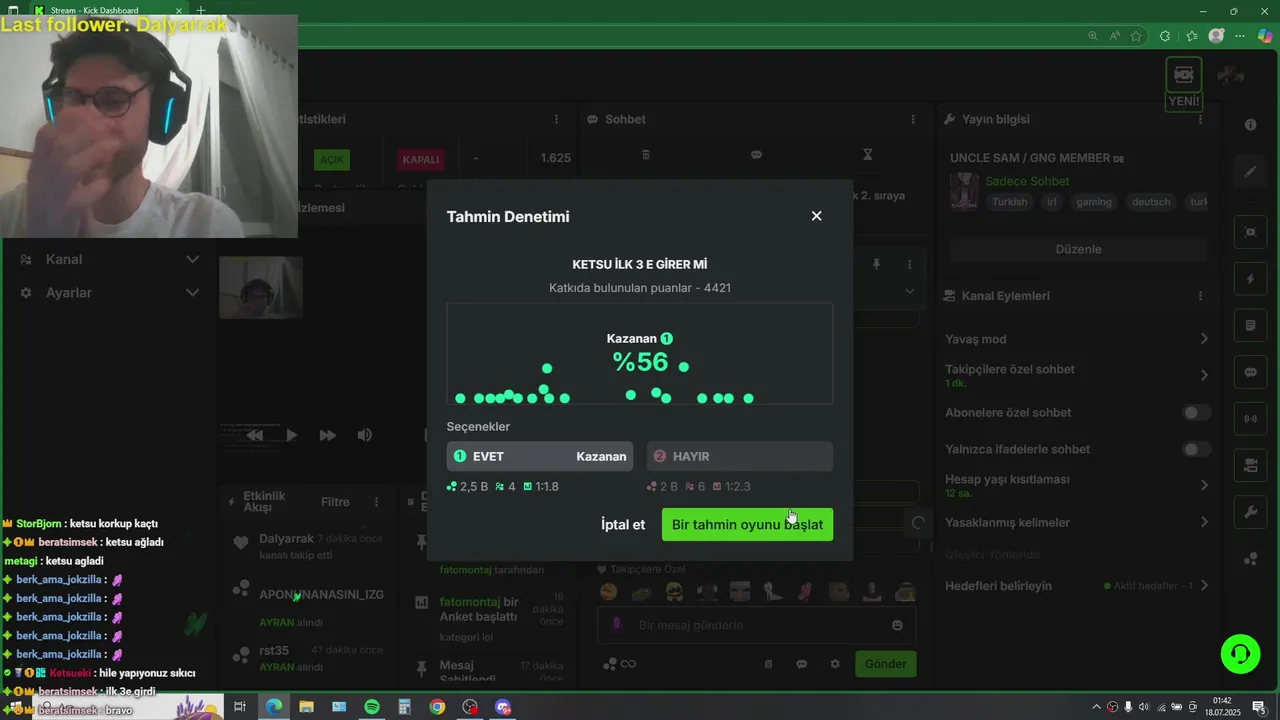Click the hourglass icon in Sohbet panel
The image size is (1280, 720).
867,155
